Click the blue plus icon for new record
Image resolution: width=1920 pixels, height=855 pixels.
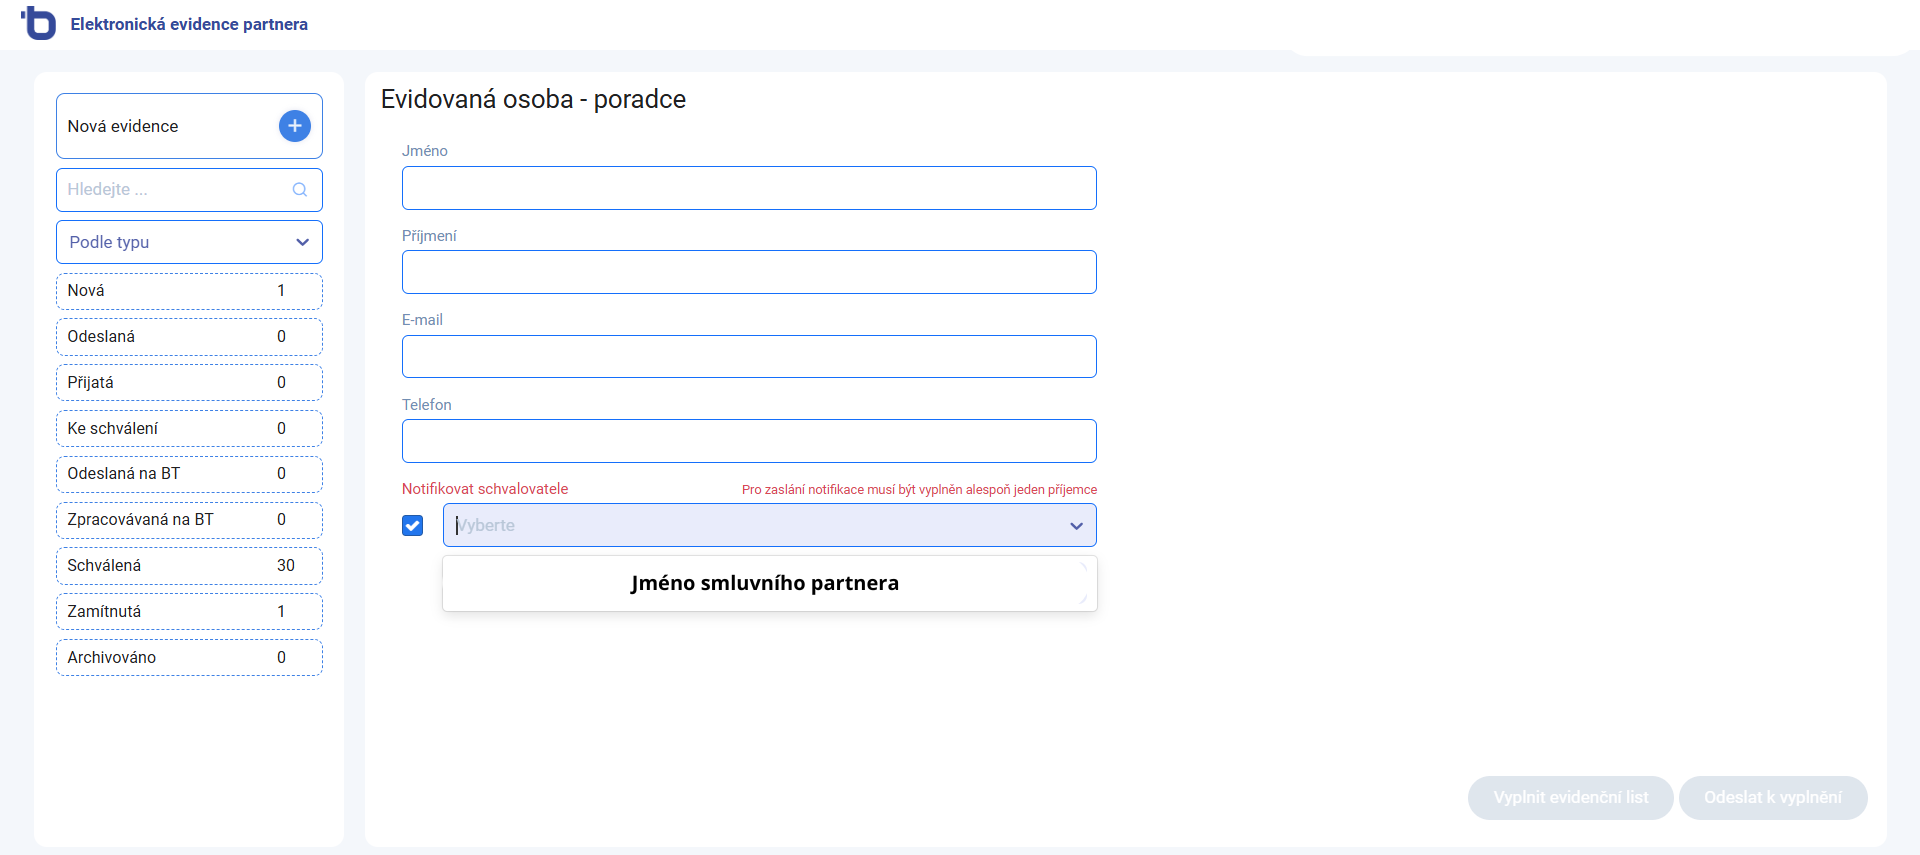(294, 126)
